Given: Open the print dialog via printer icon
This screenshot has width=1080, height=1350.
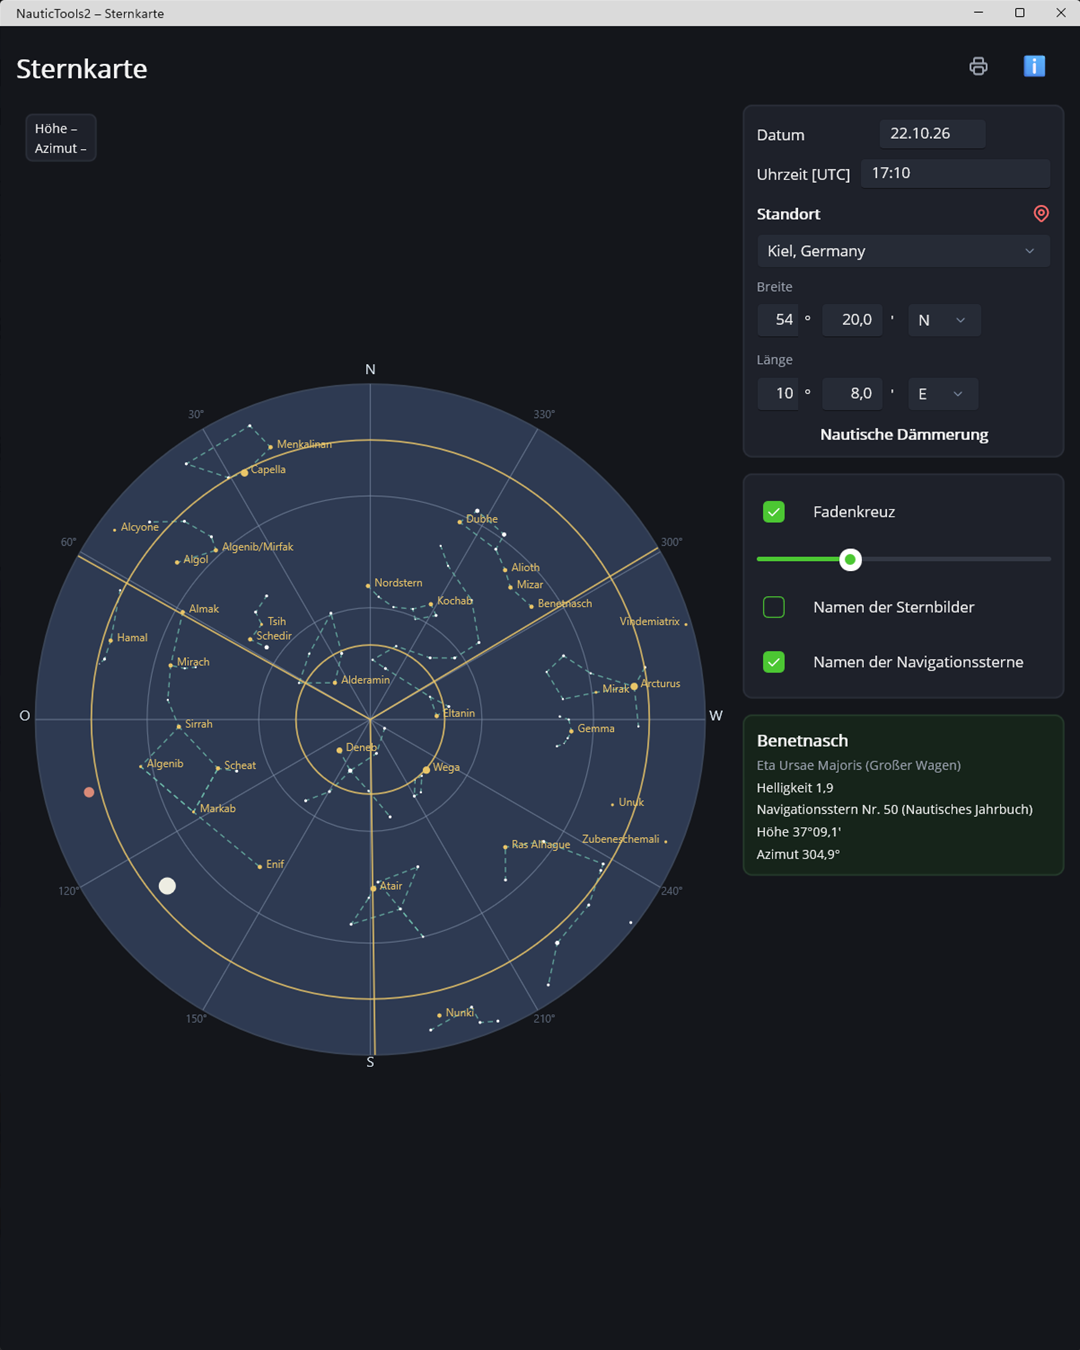Looking at the screenshot, I should [x=978, y=66].
